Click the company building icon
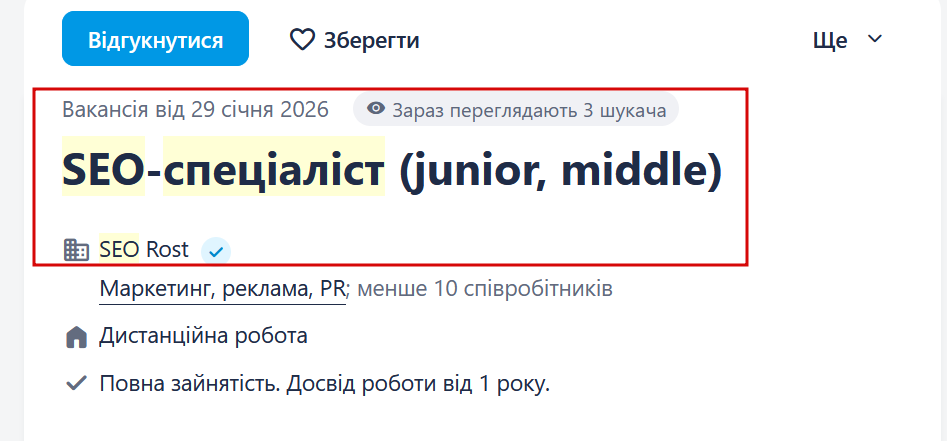This screenshot has width=947, height=441. click(76, 250)
